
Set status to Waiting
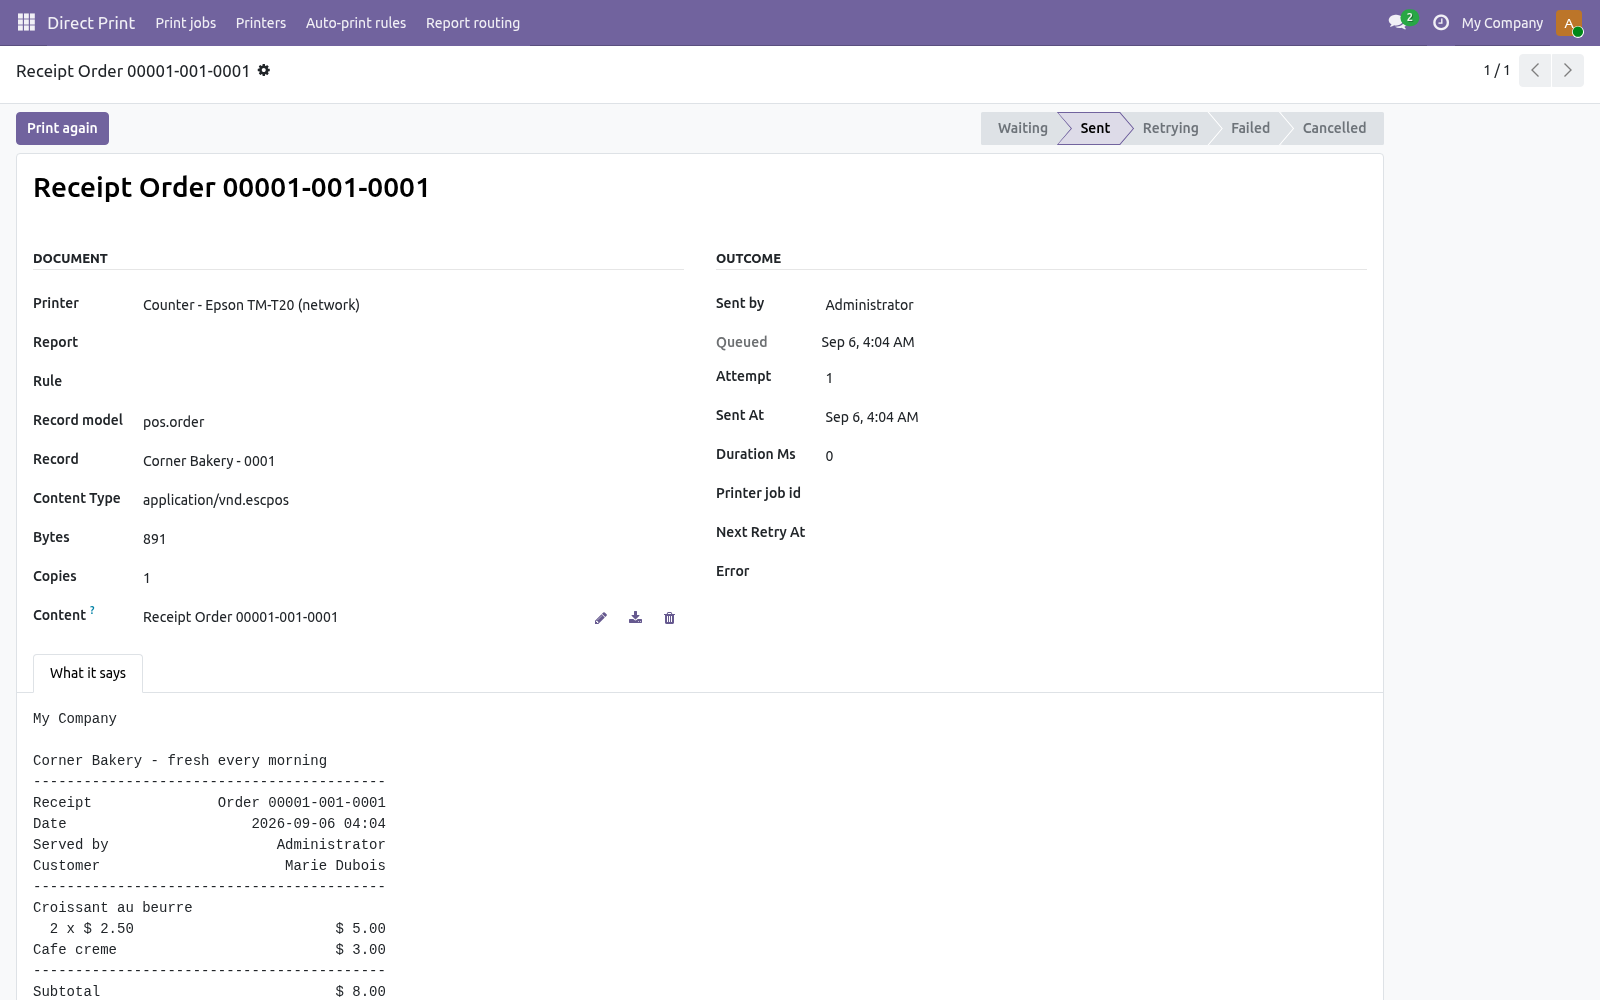coord(1022,128)
